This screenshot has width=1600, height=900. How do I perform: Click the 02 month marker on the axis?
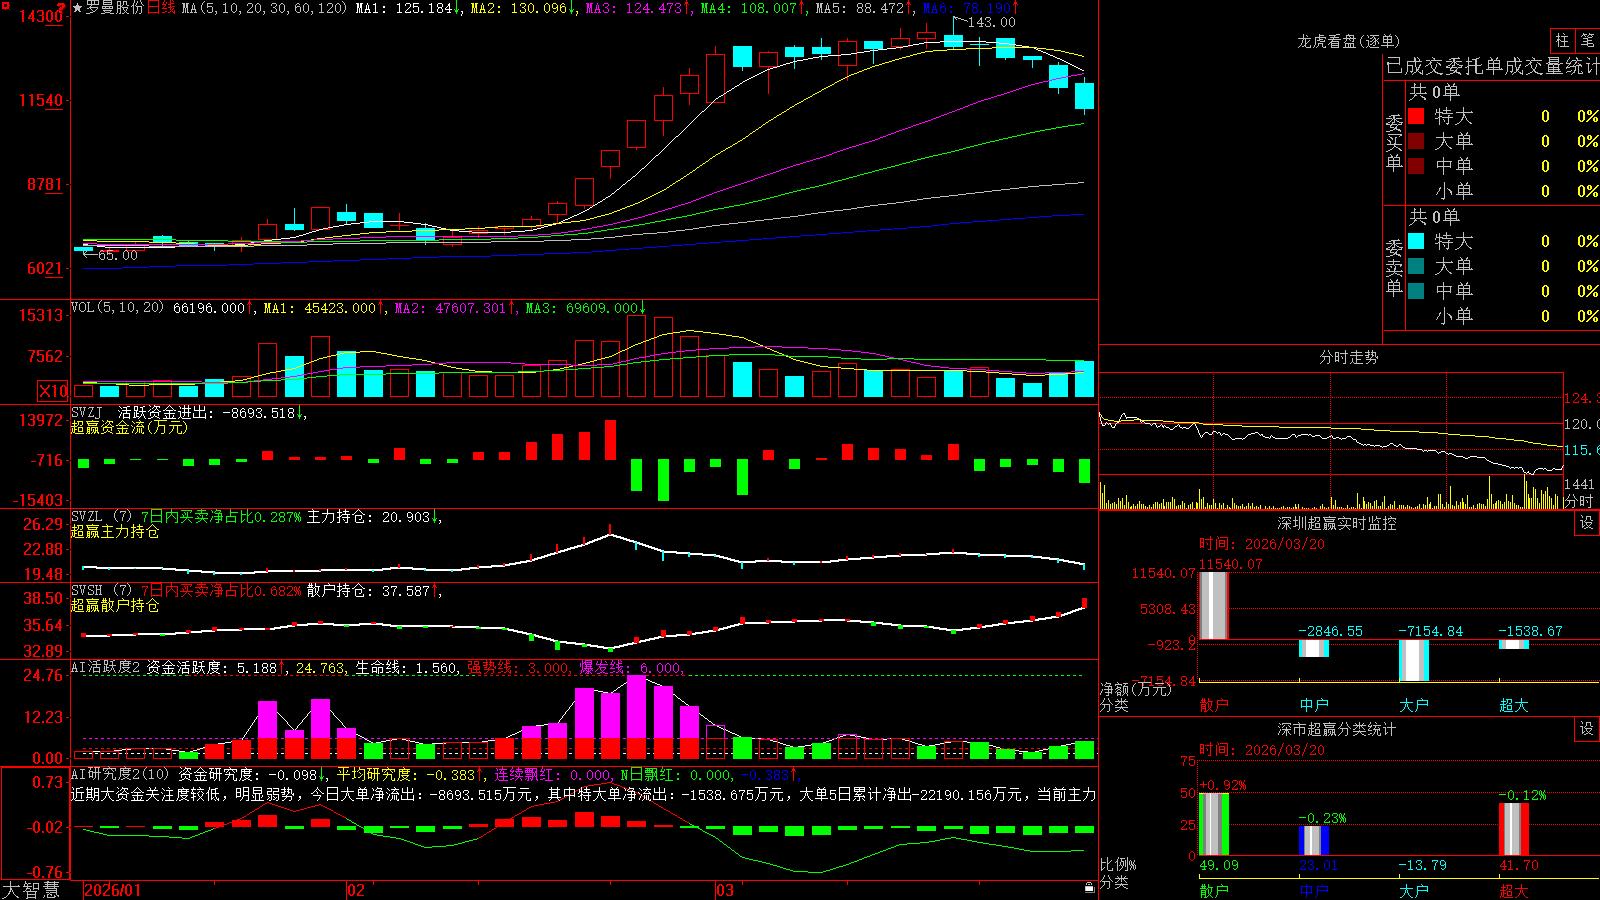356,890
